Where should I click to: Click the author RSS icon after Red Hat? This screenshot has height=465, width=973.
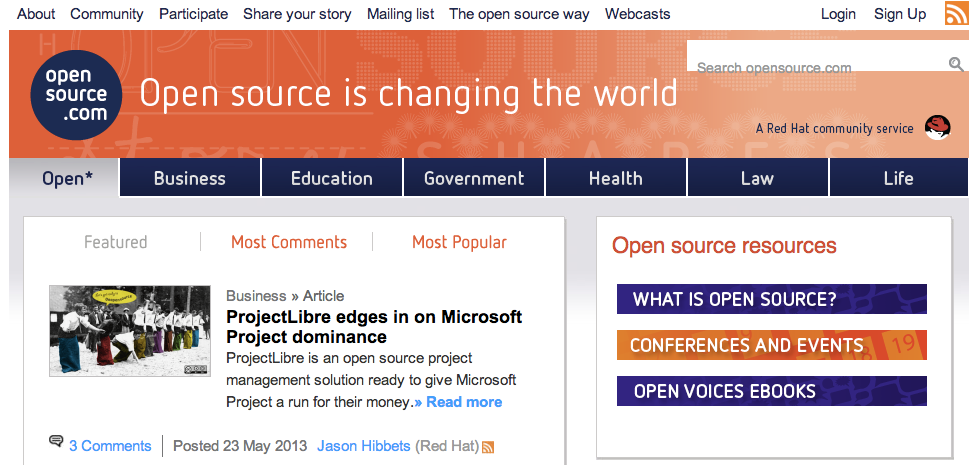[x=488, y=447]
